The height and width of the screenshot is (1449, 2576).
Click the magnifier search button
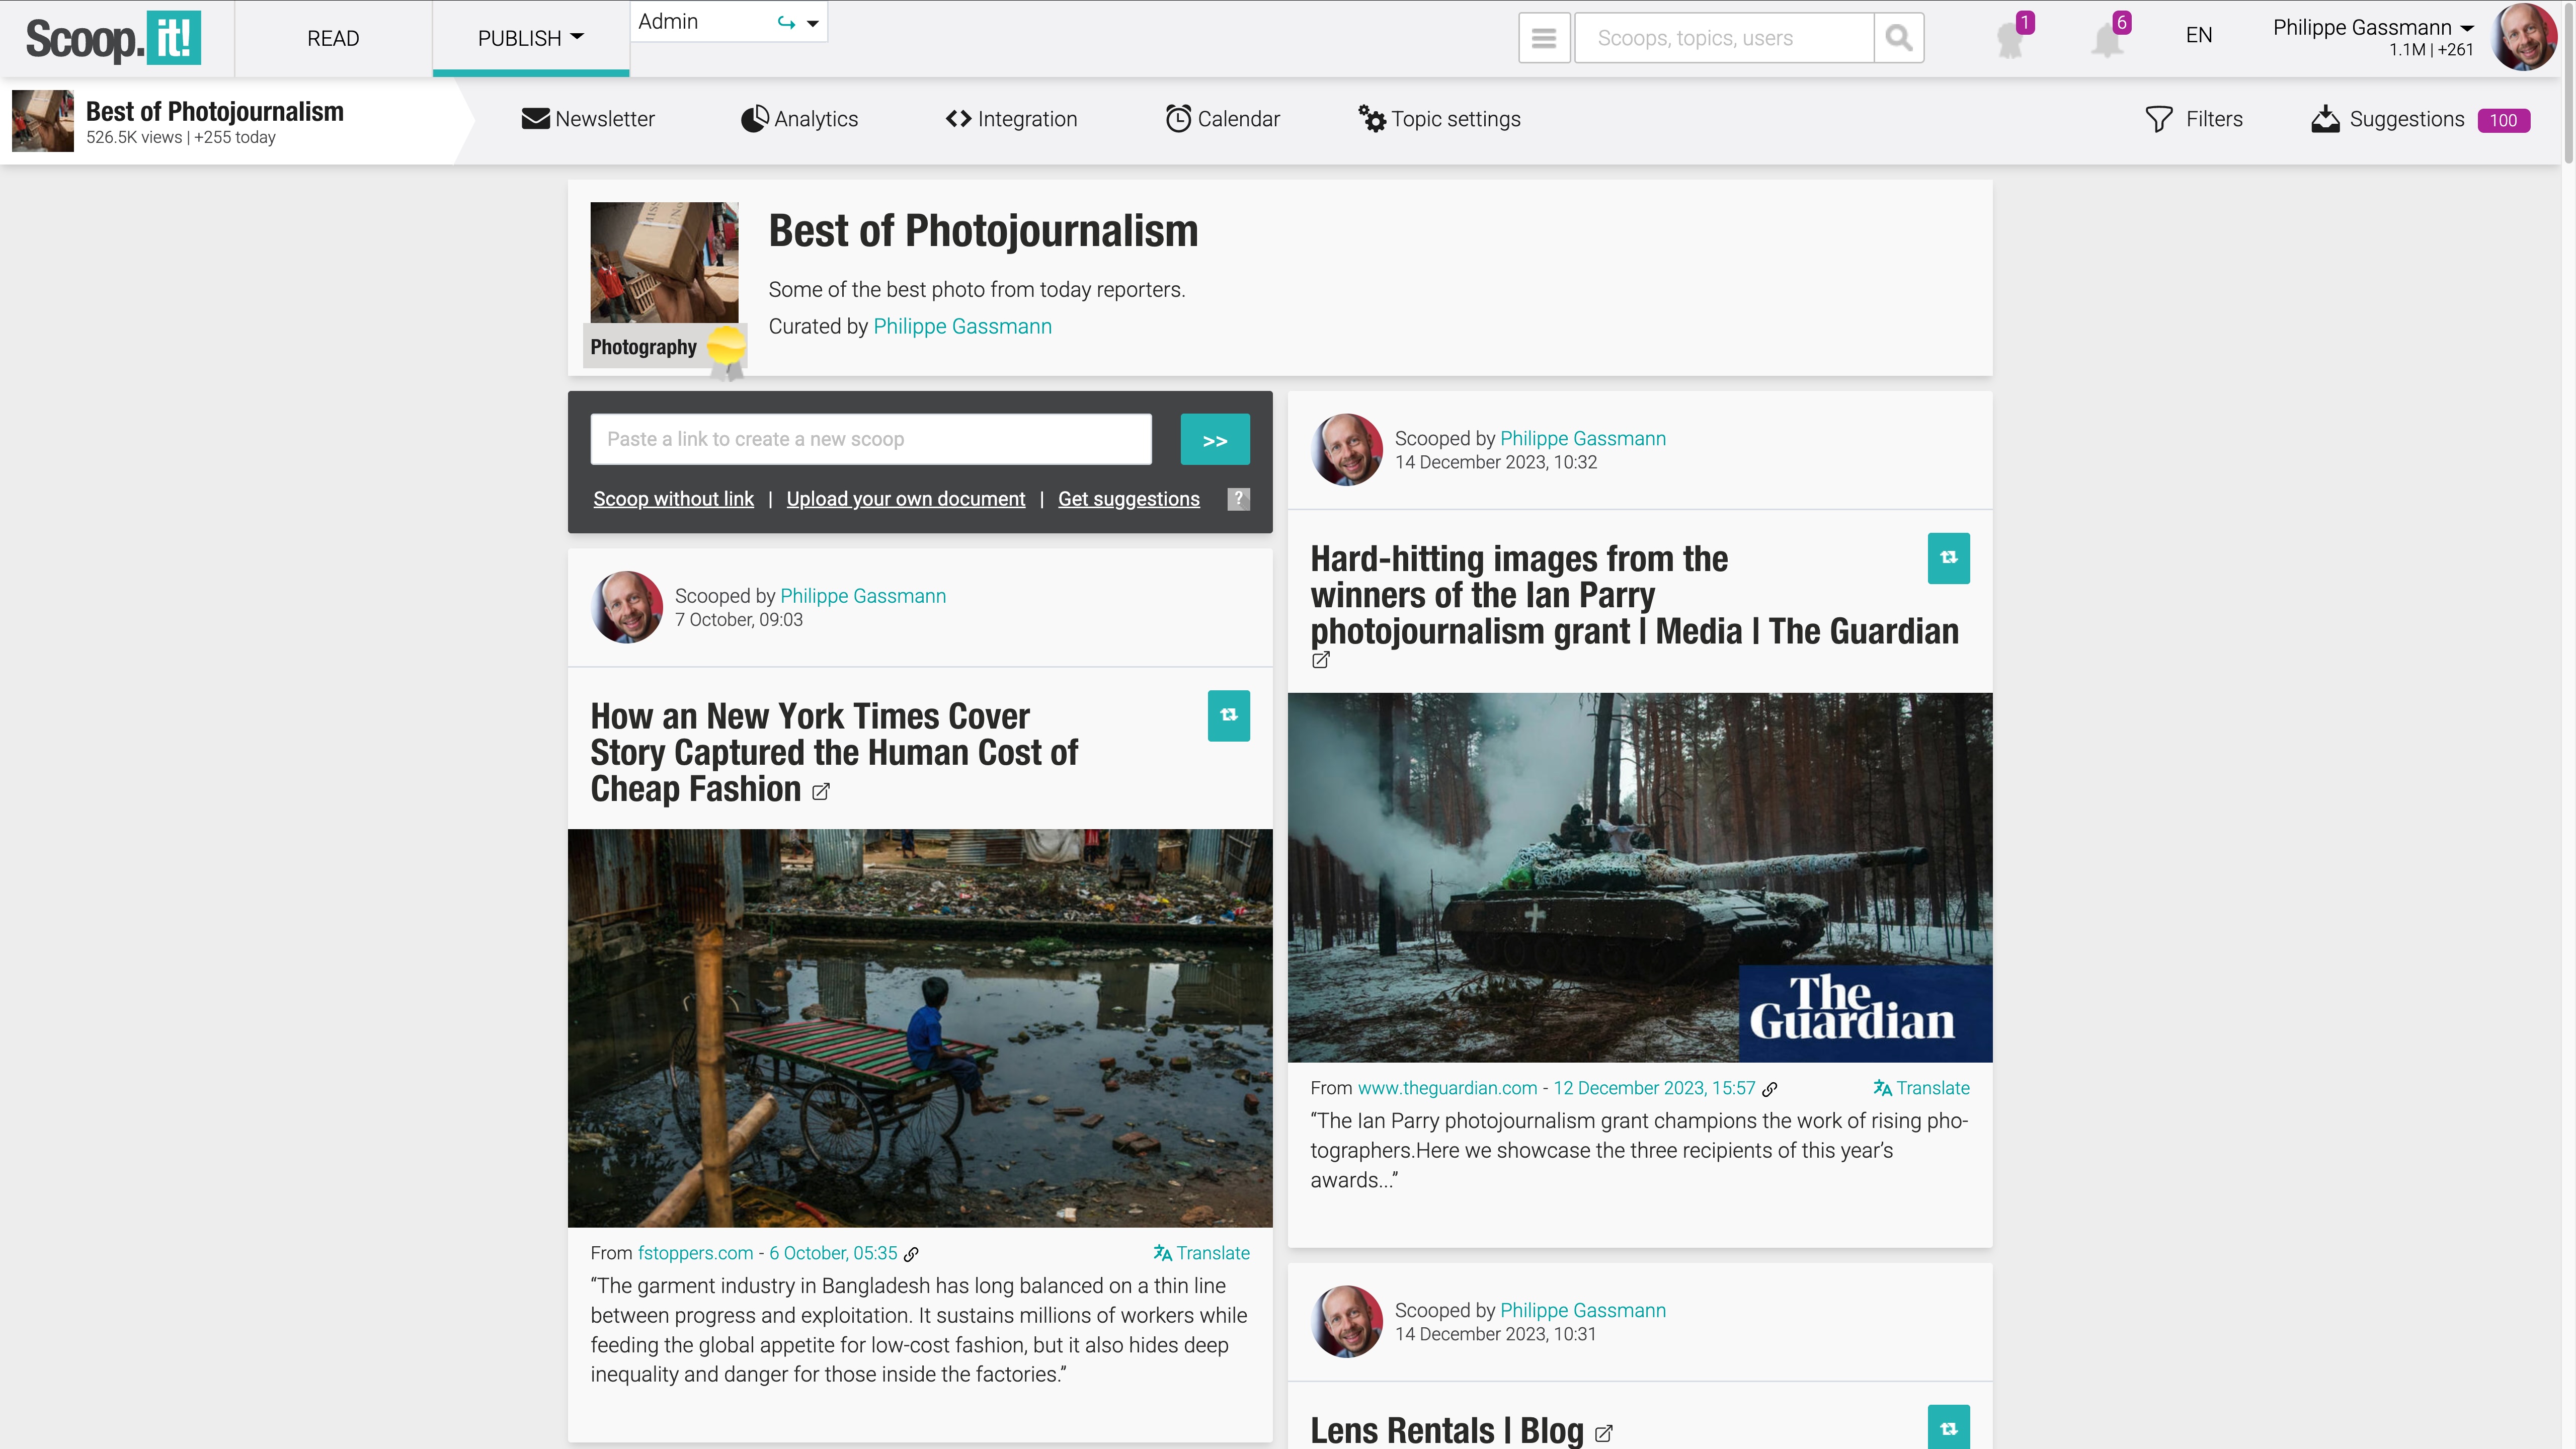pyautogui.click(x=1898, y=38)
